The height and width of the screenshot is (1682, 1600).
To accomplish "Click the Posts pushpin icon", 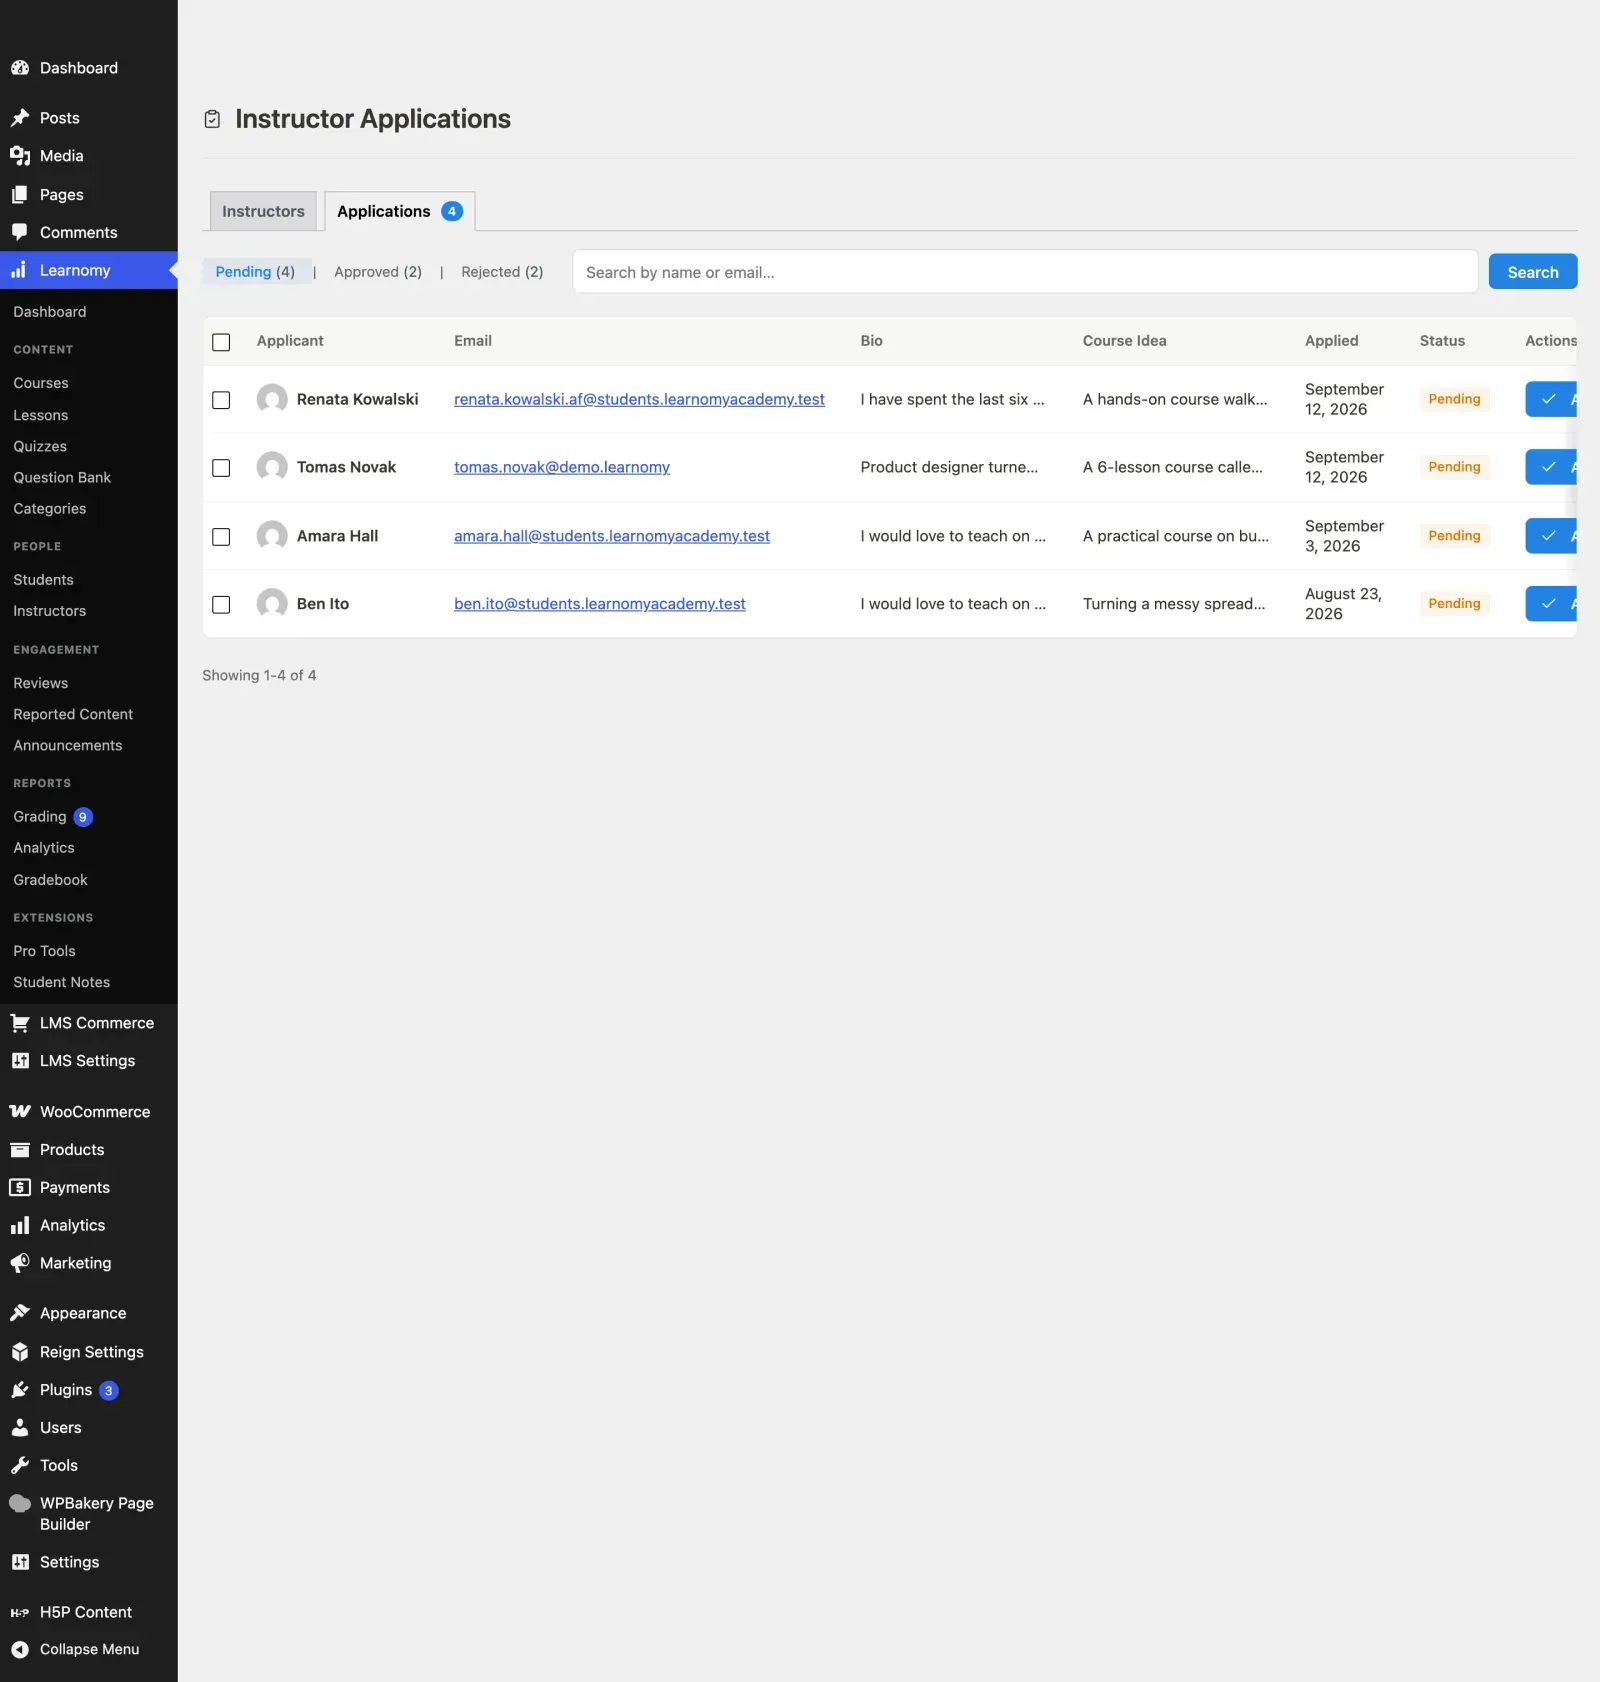I will (x=20, y=118).
